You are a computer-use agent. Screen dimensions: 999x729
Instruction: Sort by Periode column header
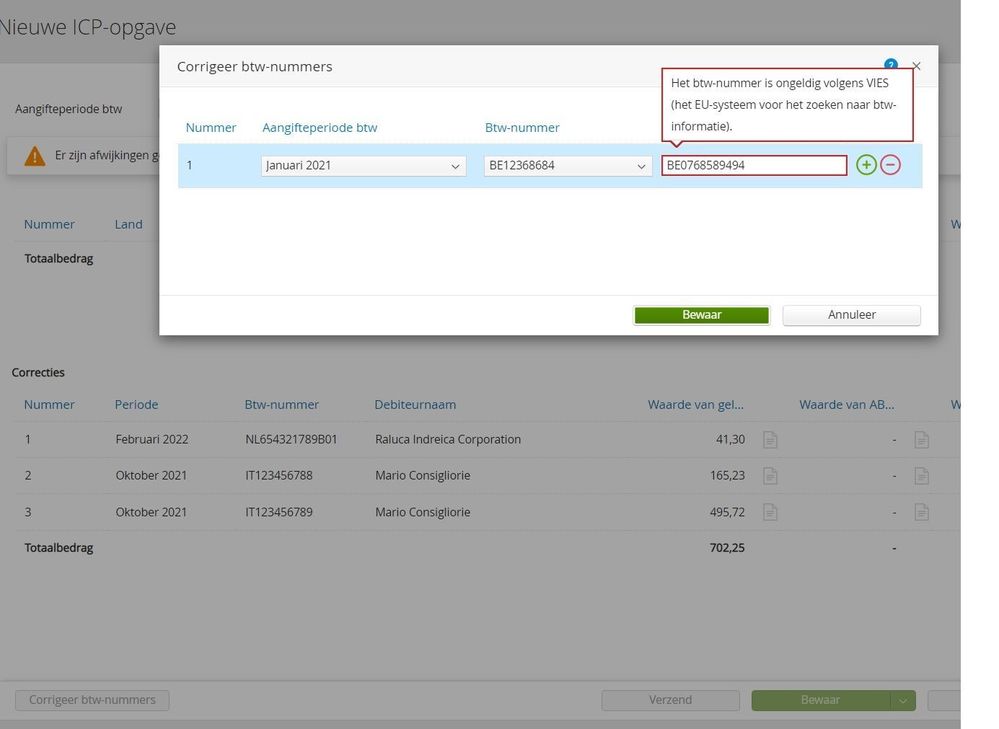(x=136, y=405)
